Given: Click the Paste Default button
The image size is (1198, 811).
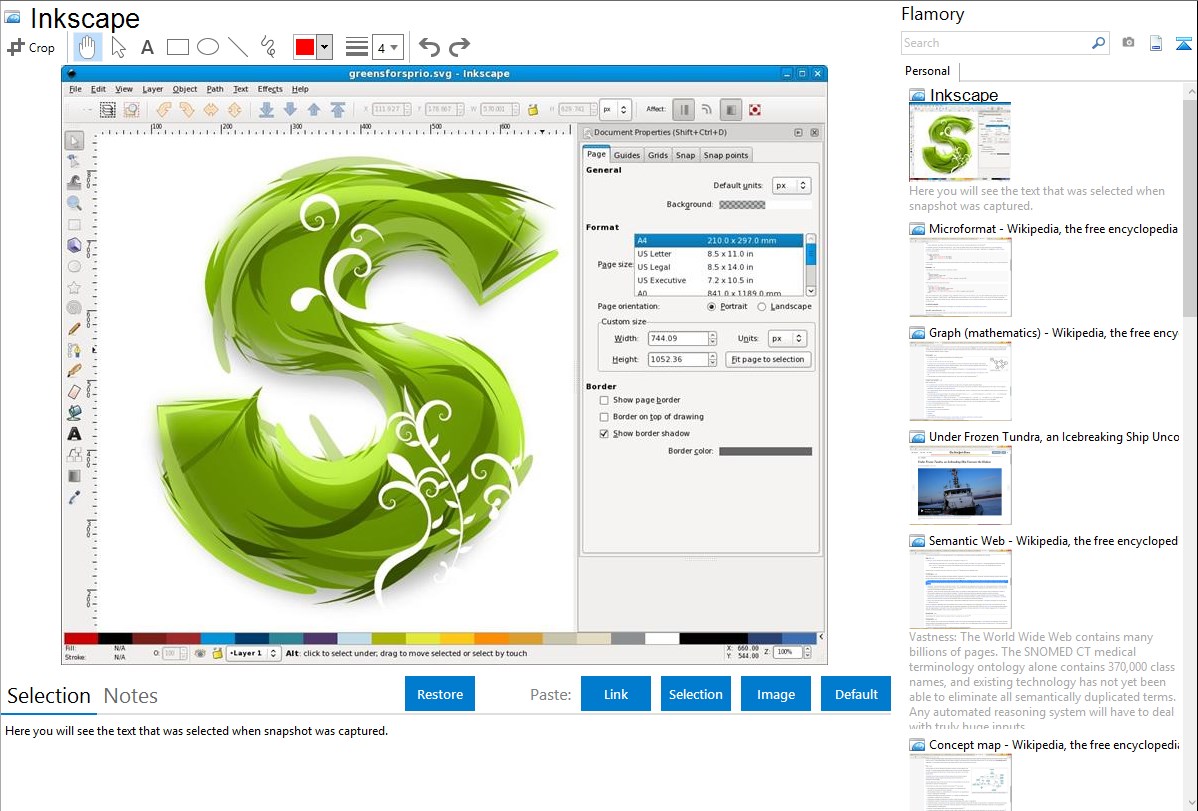Looking at the screenshot, I should pyautogui.click(x=856, y=694).
